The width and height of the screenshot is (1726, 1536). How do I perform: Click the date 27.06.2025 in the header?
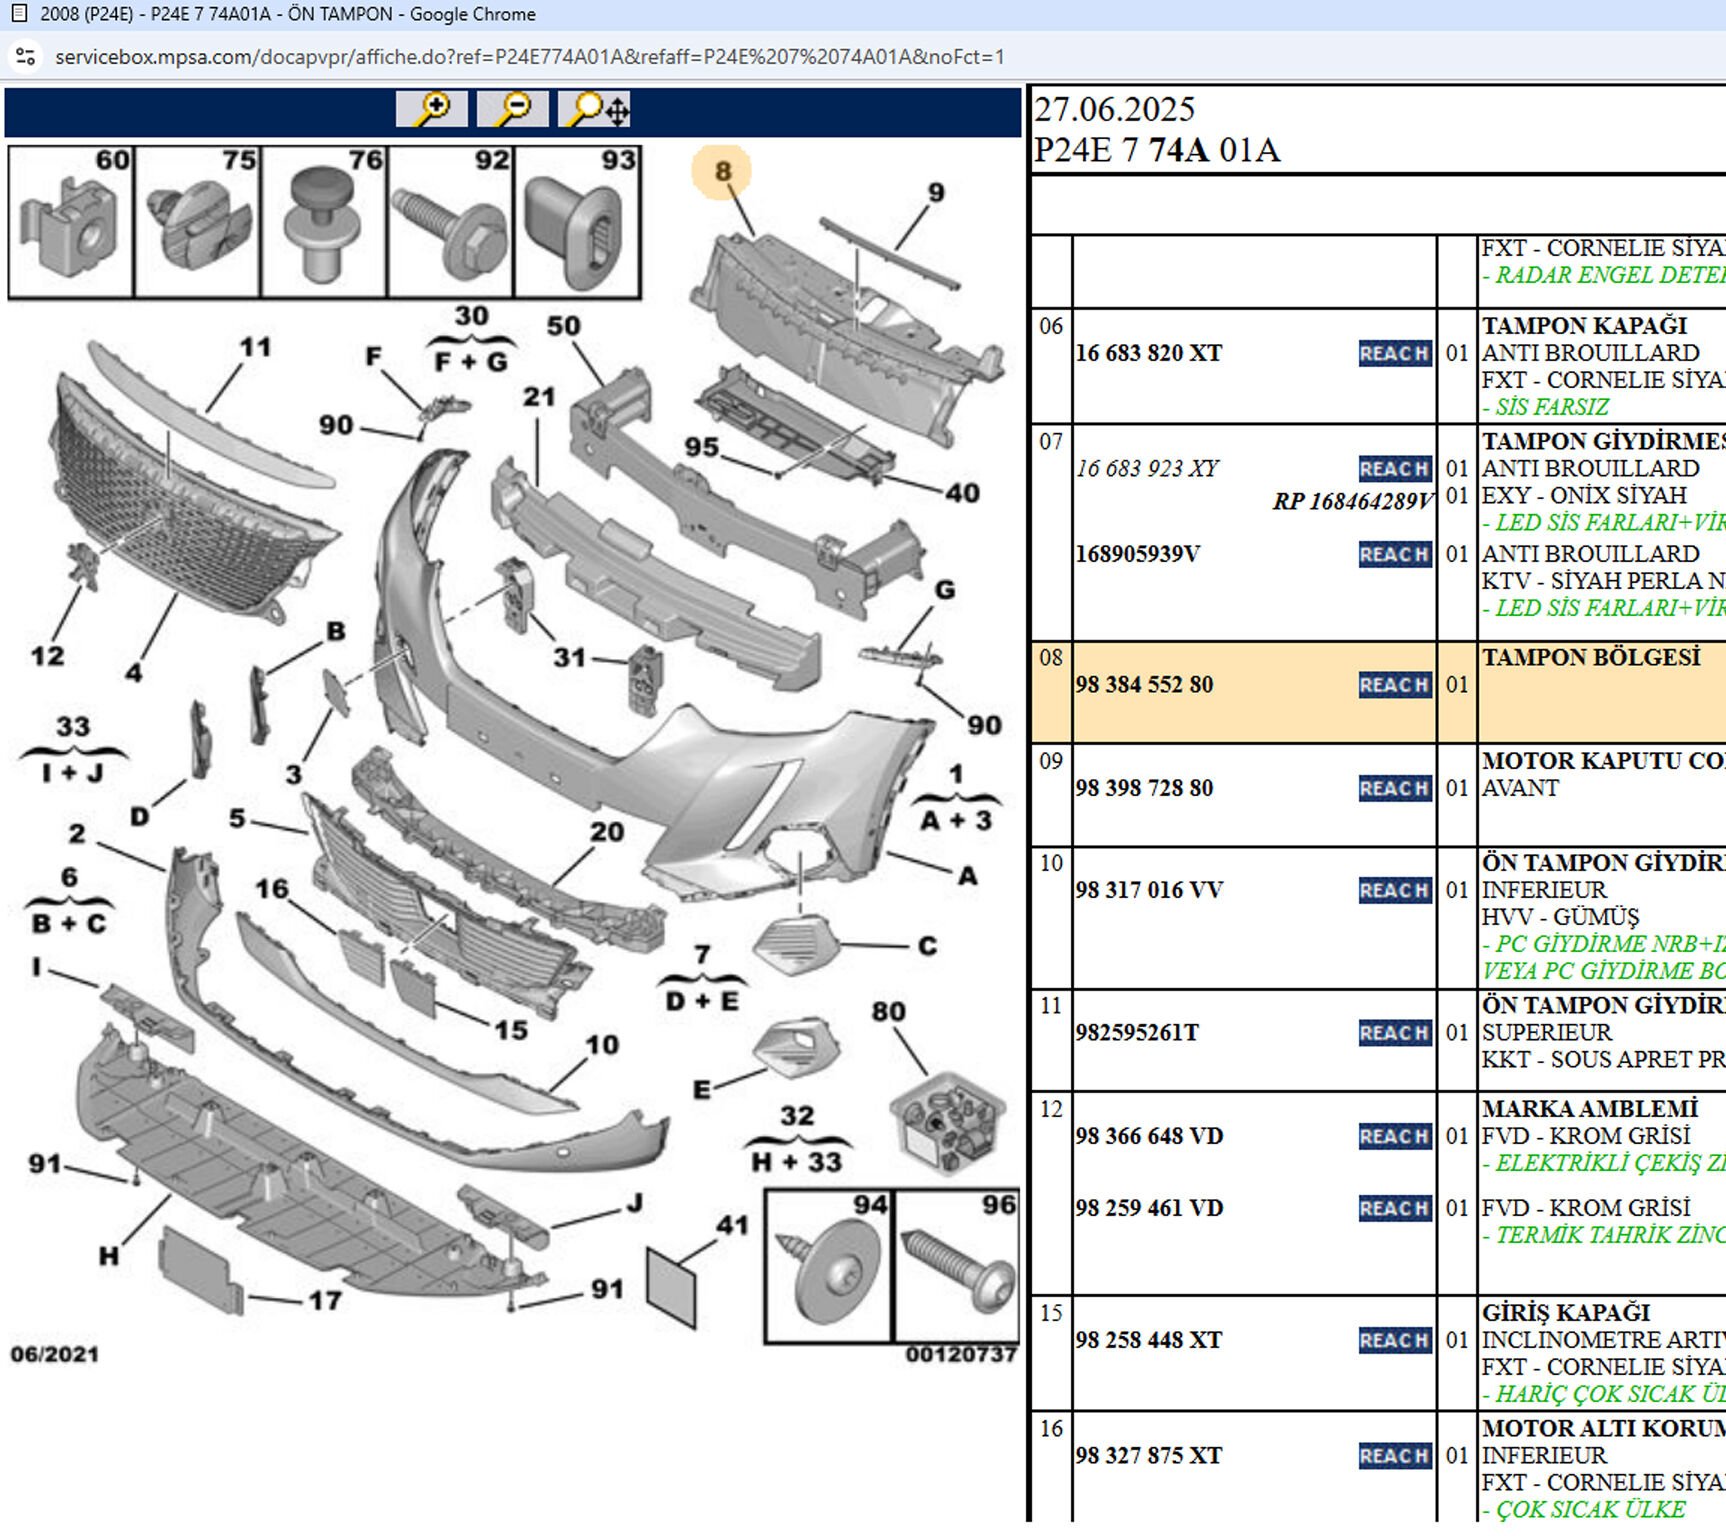coord(1115,109)
